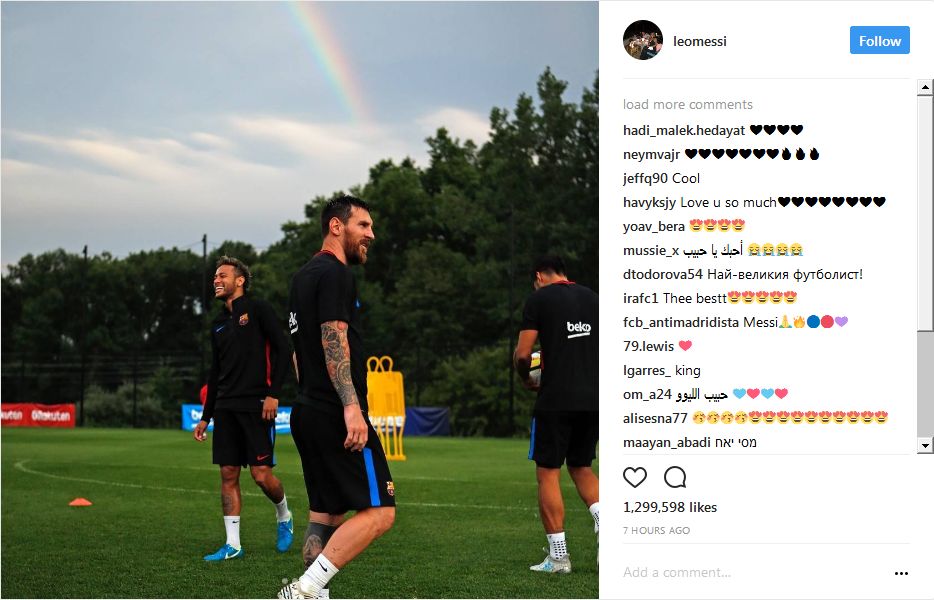The width and height of the screenshot is (934, 600).
Task: Open hadi_malek.hedayat's profile
Action: click(684, 130)
